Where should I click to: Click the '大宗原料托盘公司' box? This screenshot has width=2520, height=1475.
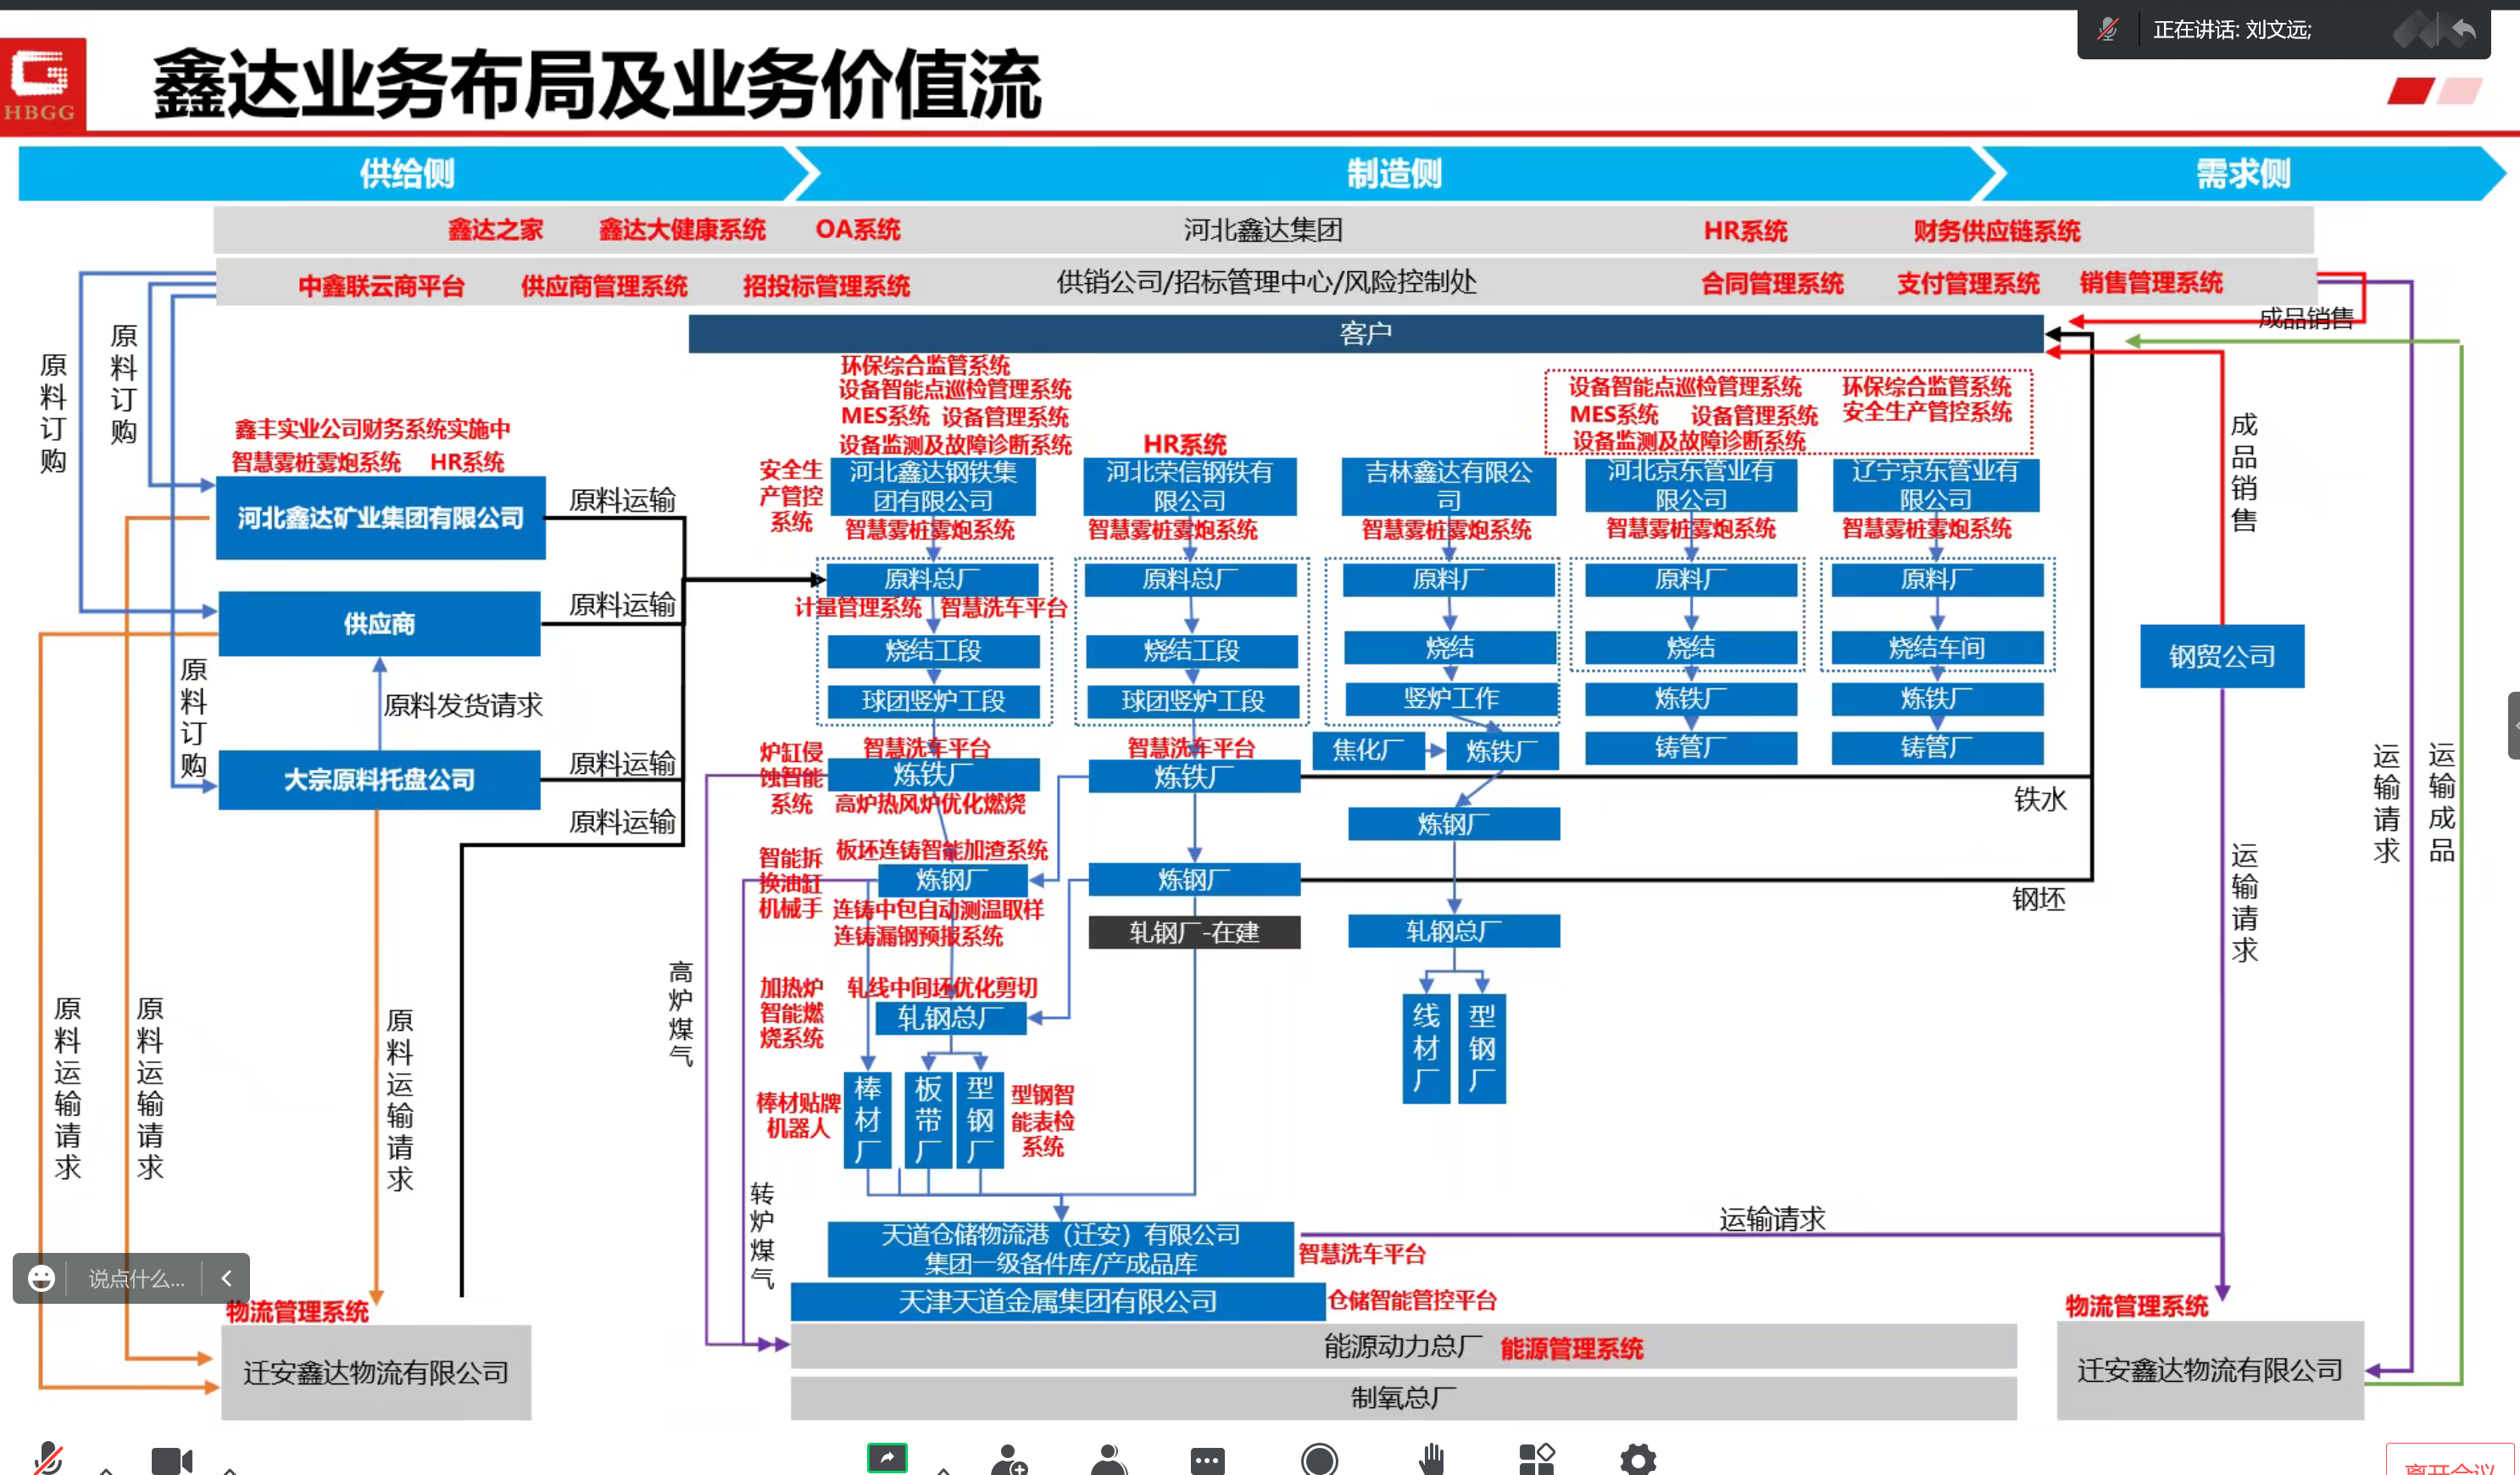(380, 780)
